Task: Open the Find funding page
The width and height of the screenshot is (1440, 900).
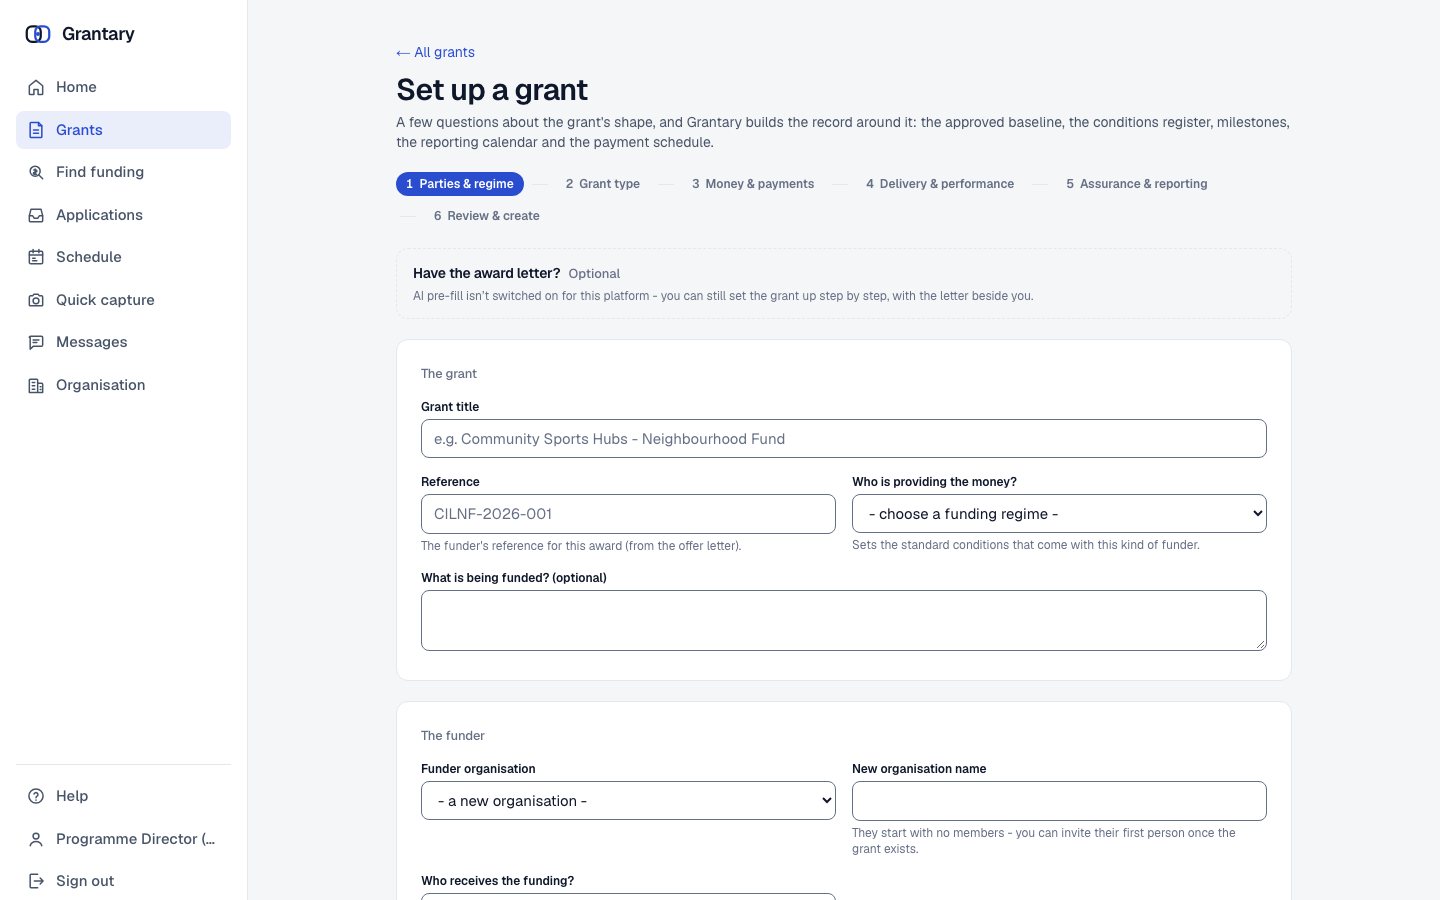Action: pos(124,172)
